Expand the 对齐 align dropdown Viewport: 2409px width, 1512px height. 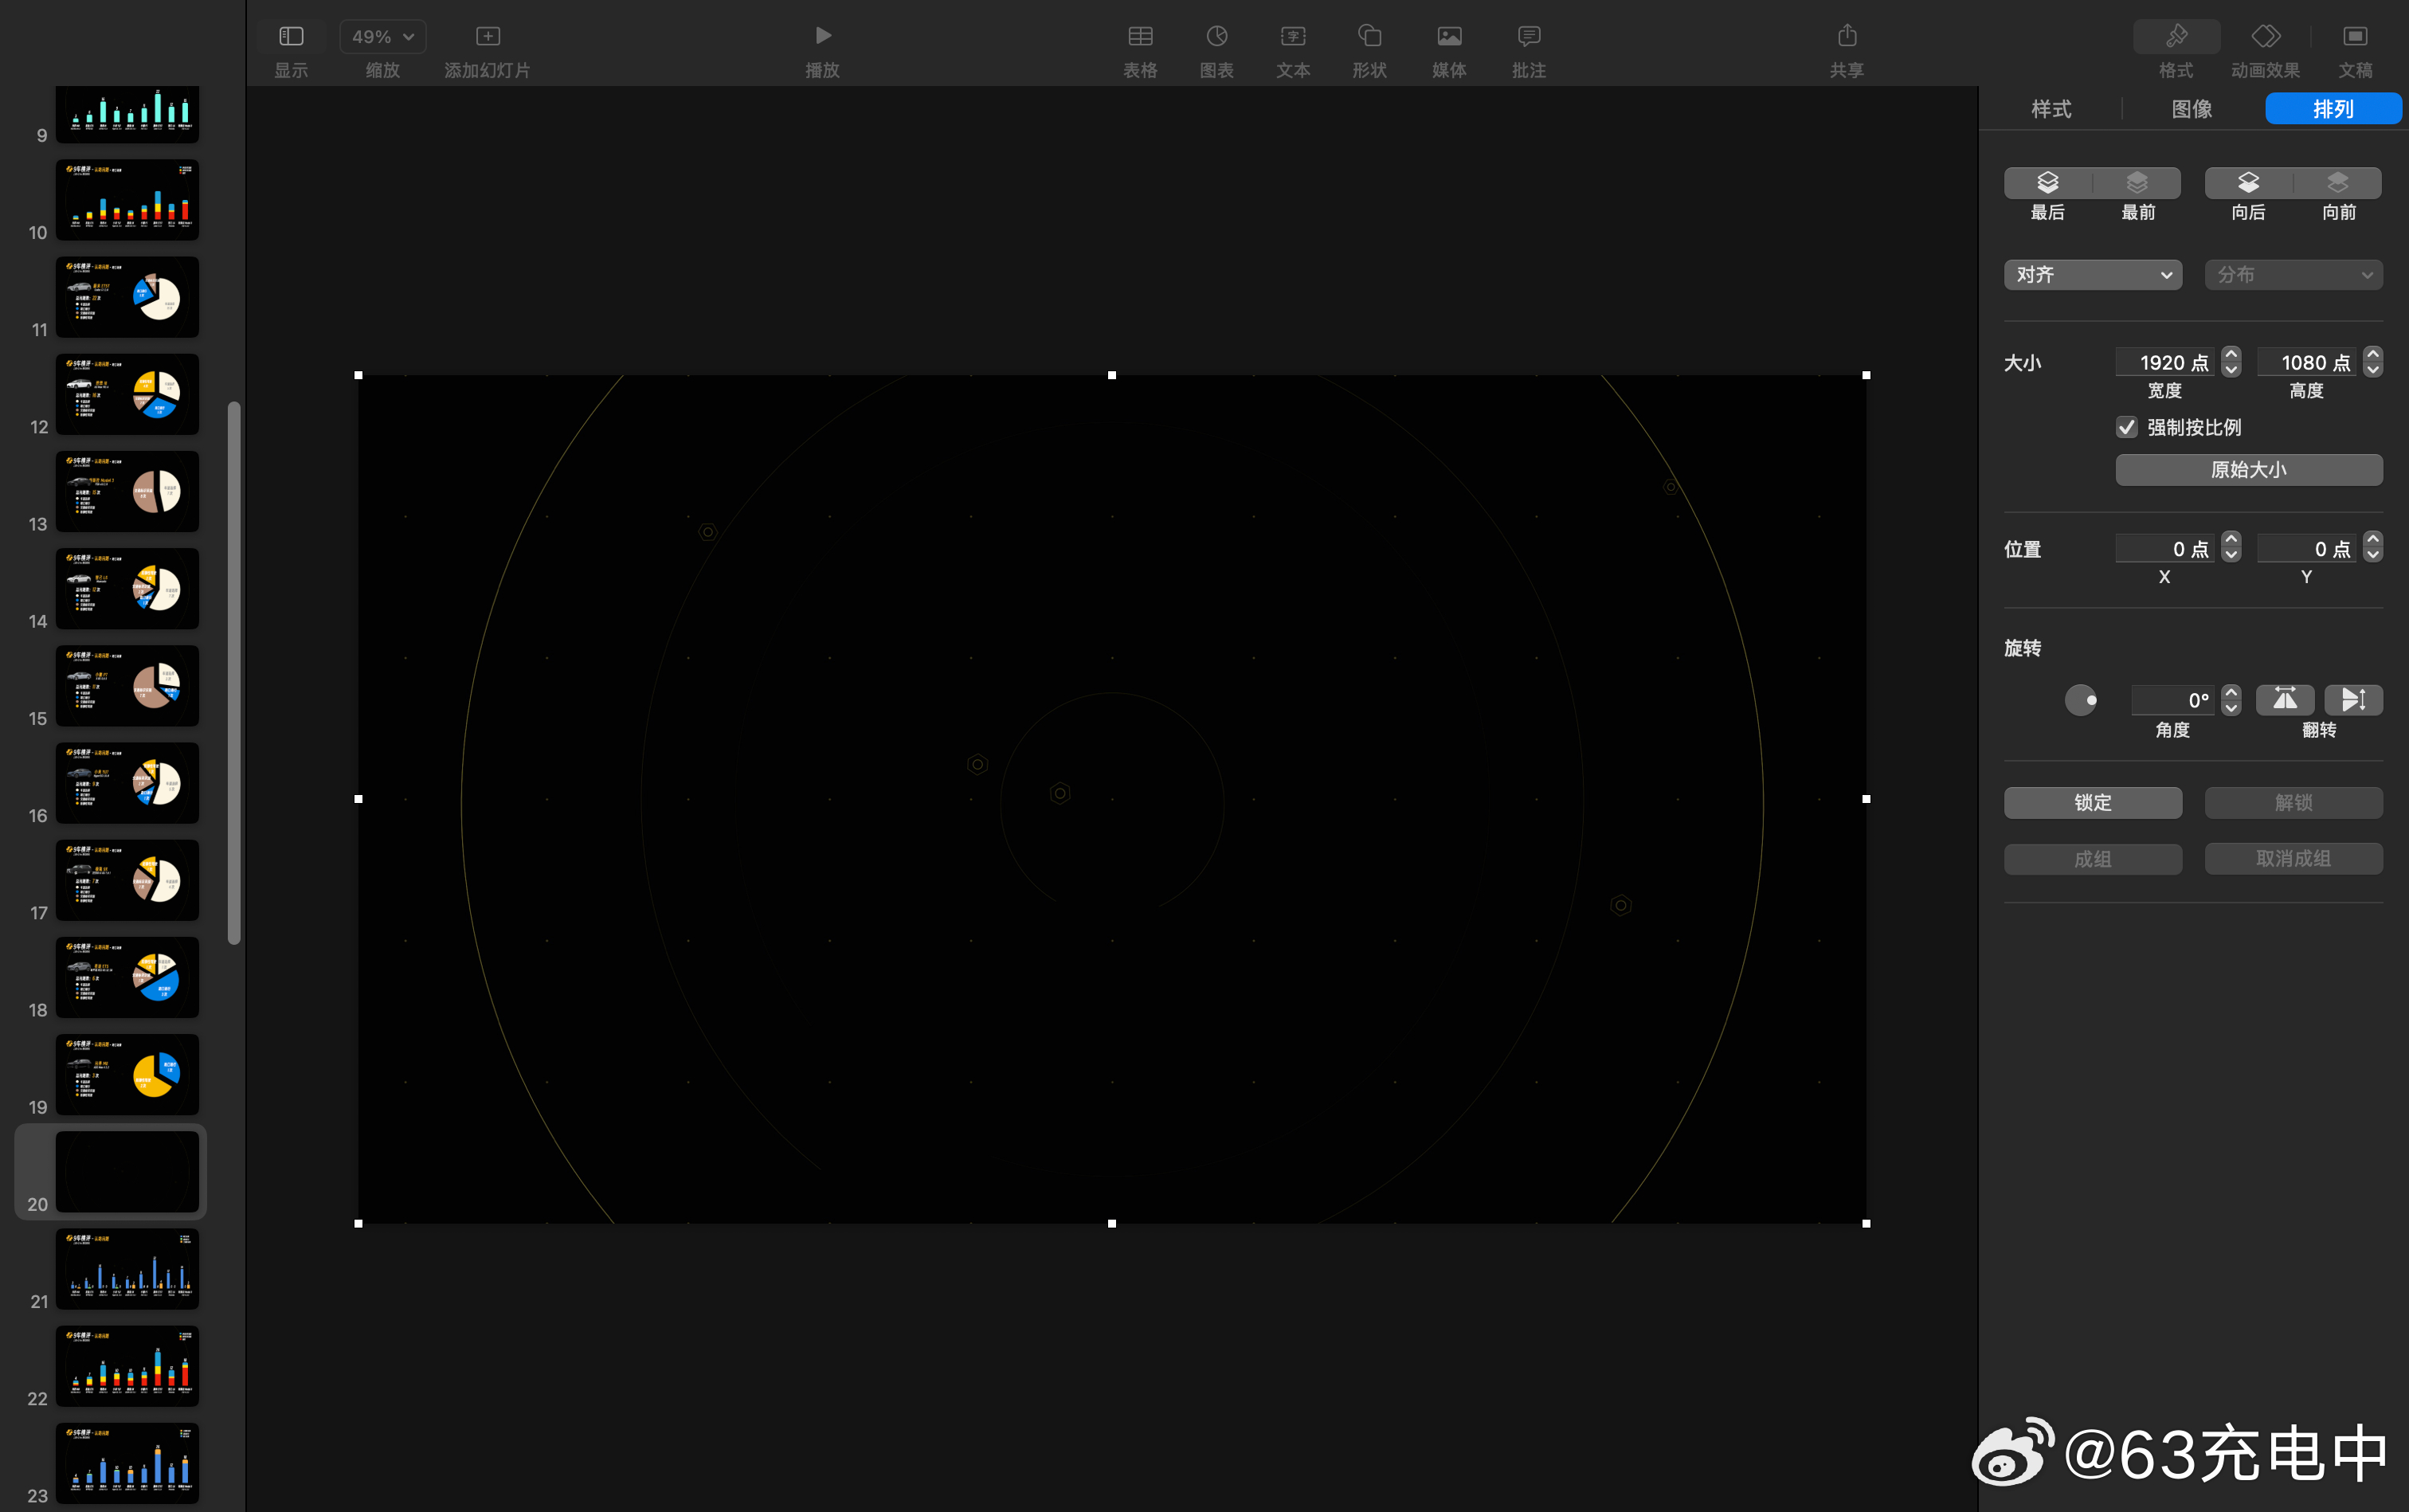2092,274
